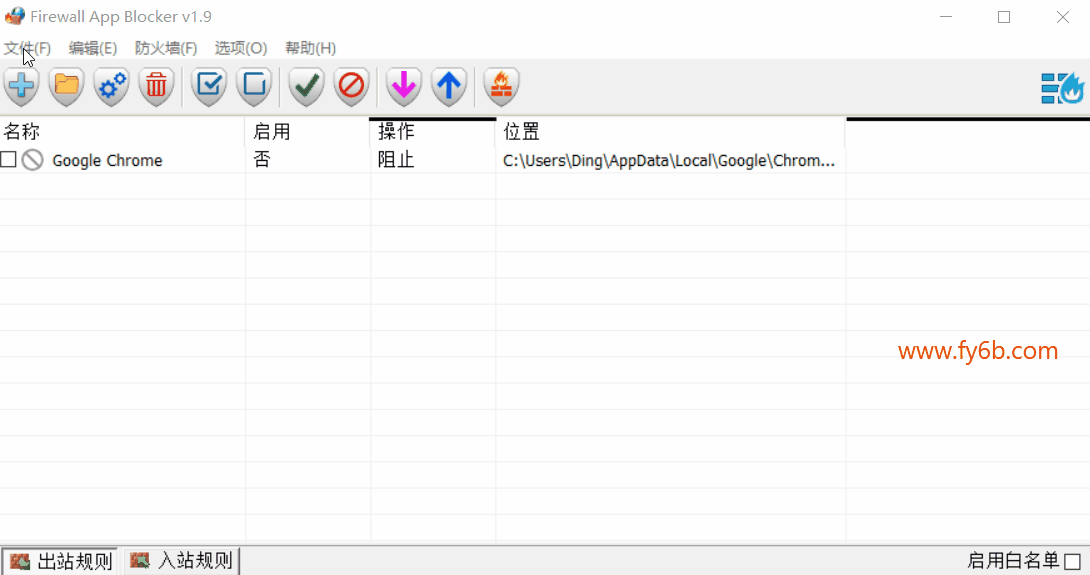This screenshot has width=1090, height=575.
Task: Click the Add Folder icon in the toolbar
Action: point(67,86)
